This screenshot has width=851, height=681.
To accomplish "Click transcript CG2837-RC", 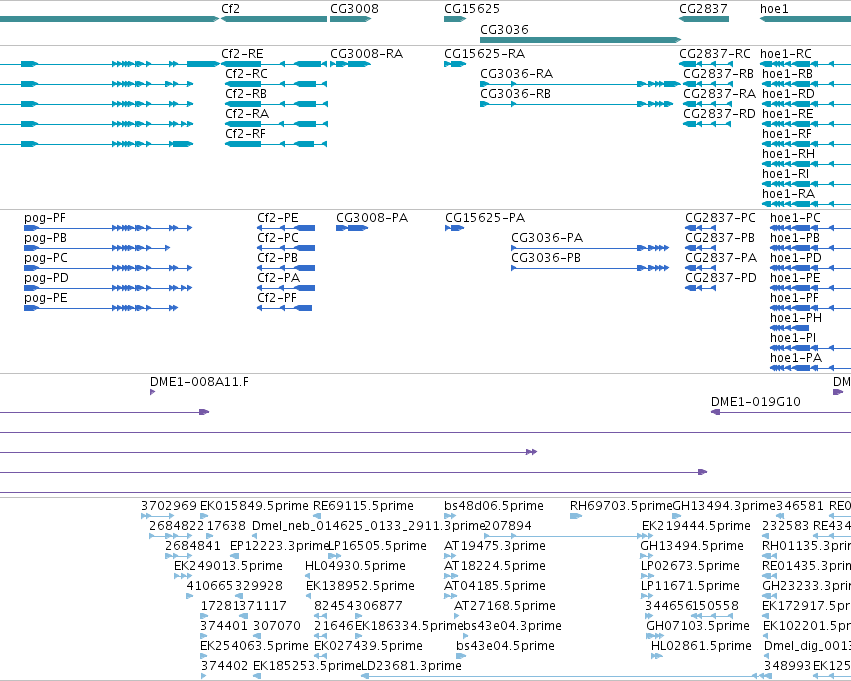I will coord(714,54).
